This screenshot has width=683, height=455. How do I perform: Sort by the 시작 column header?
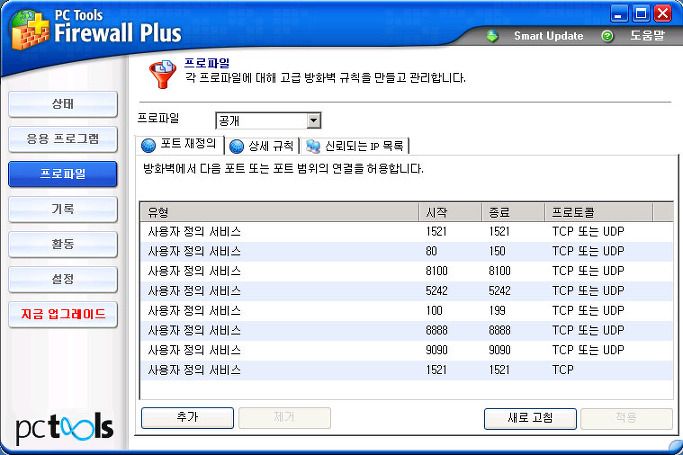[x=450, y=212]
